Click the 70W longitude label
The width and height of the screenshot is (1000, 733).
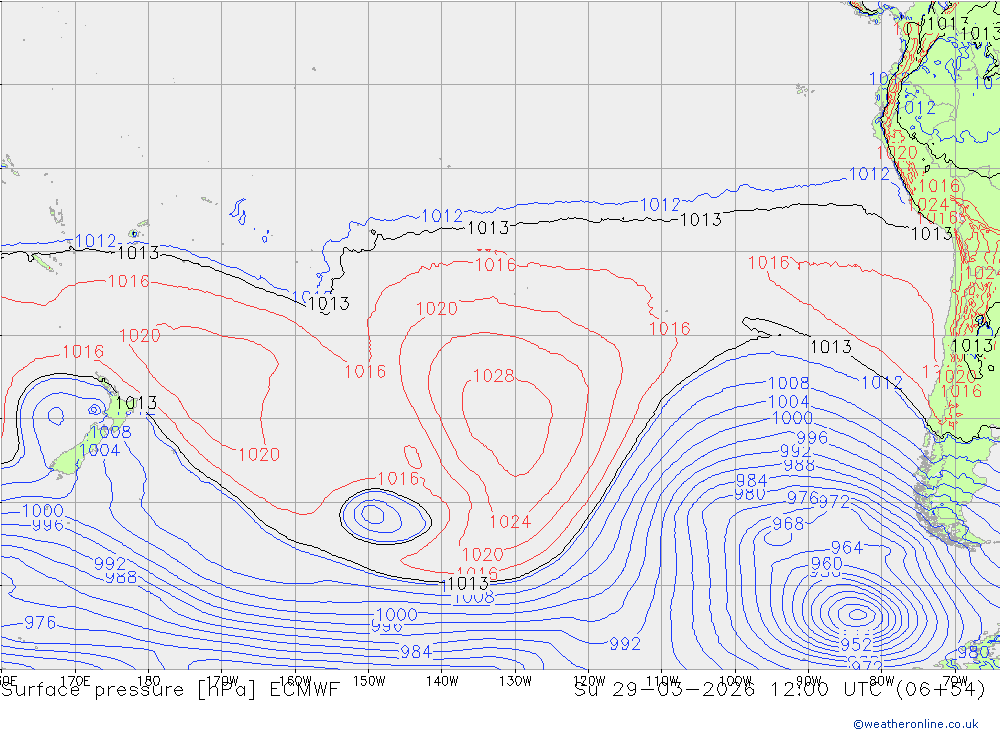[955, 681]
